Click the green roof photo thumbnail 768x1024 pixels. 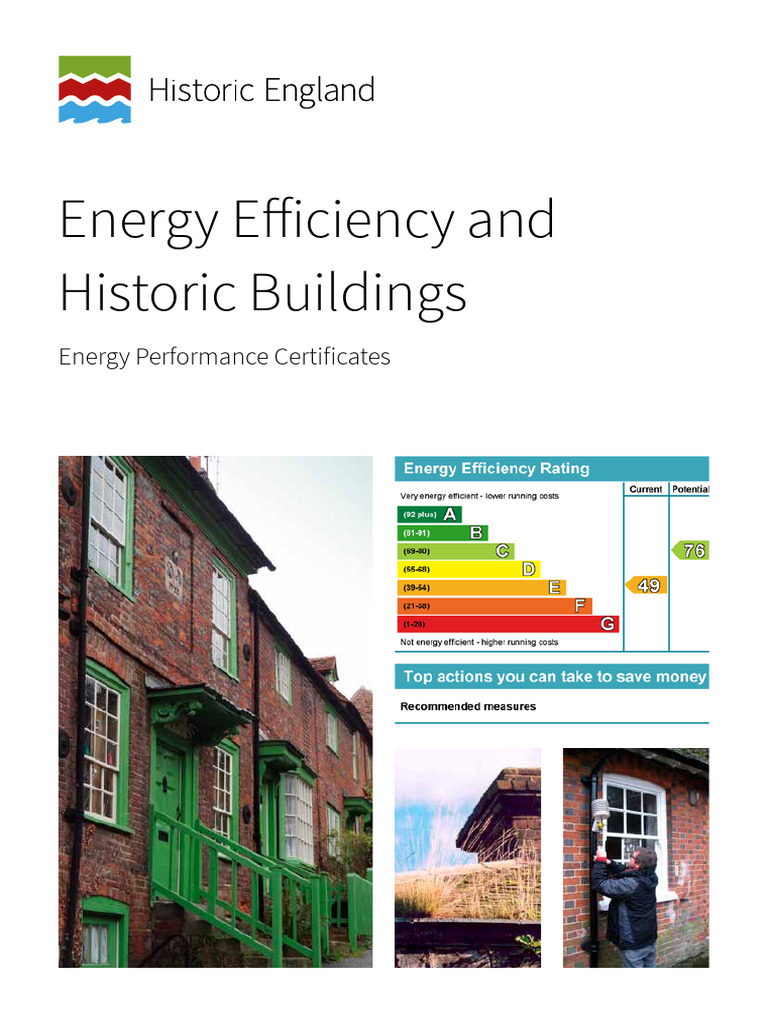click(x=468, y=857)
